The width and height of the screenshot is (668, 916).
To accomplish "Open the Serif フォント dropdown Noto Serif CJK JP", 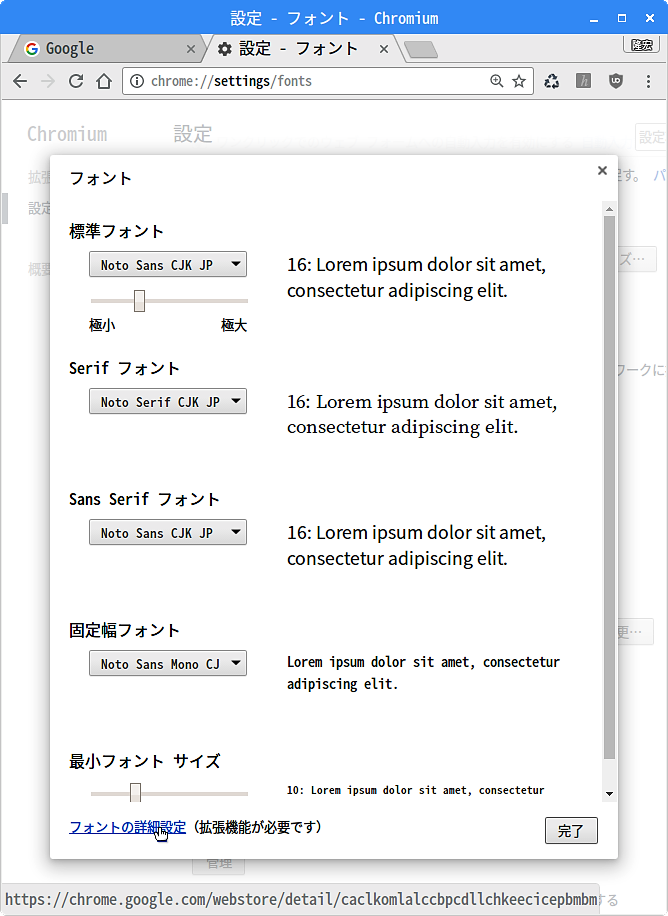I will (168, 401).
